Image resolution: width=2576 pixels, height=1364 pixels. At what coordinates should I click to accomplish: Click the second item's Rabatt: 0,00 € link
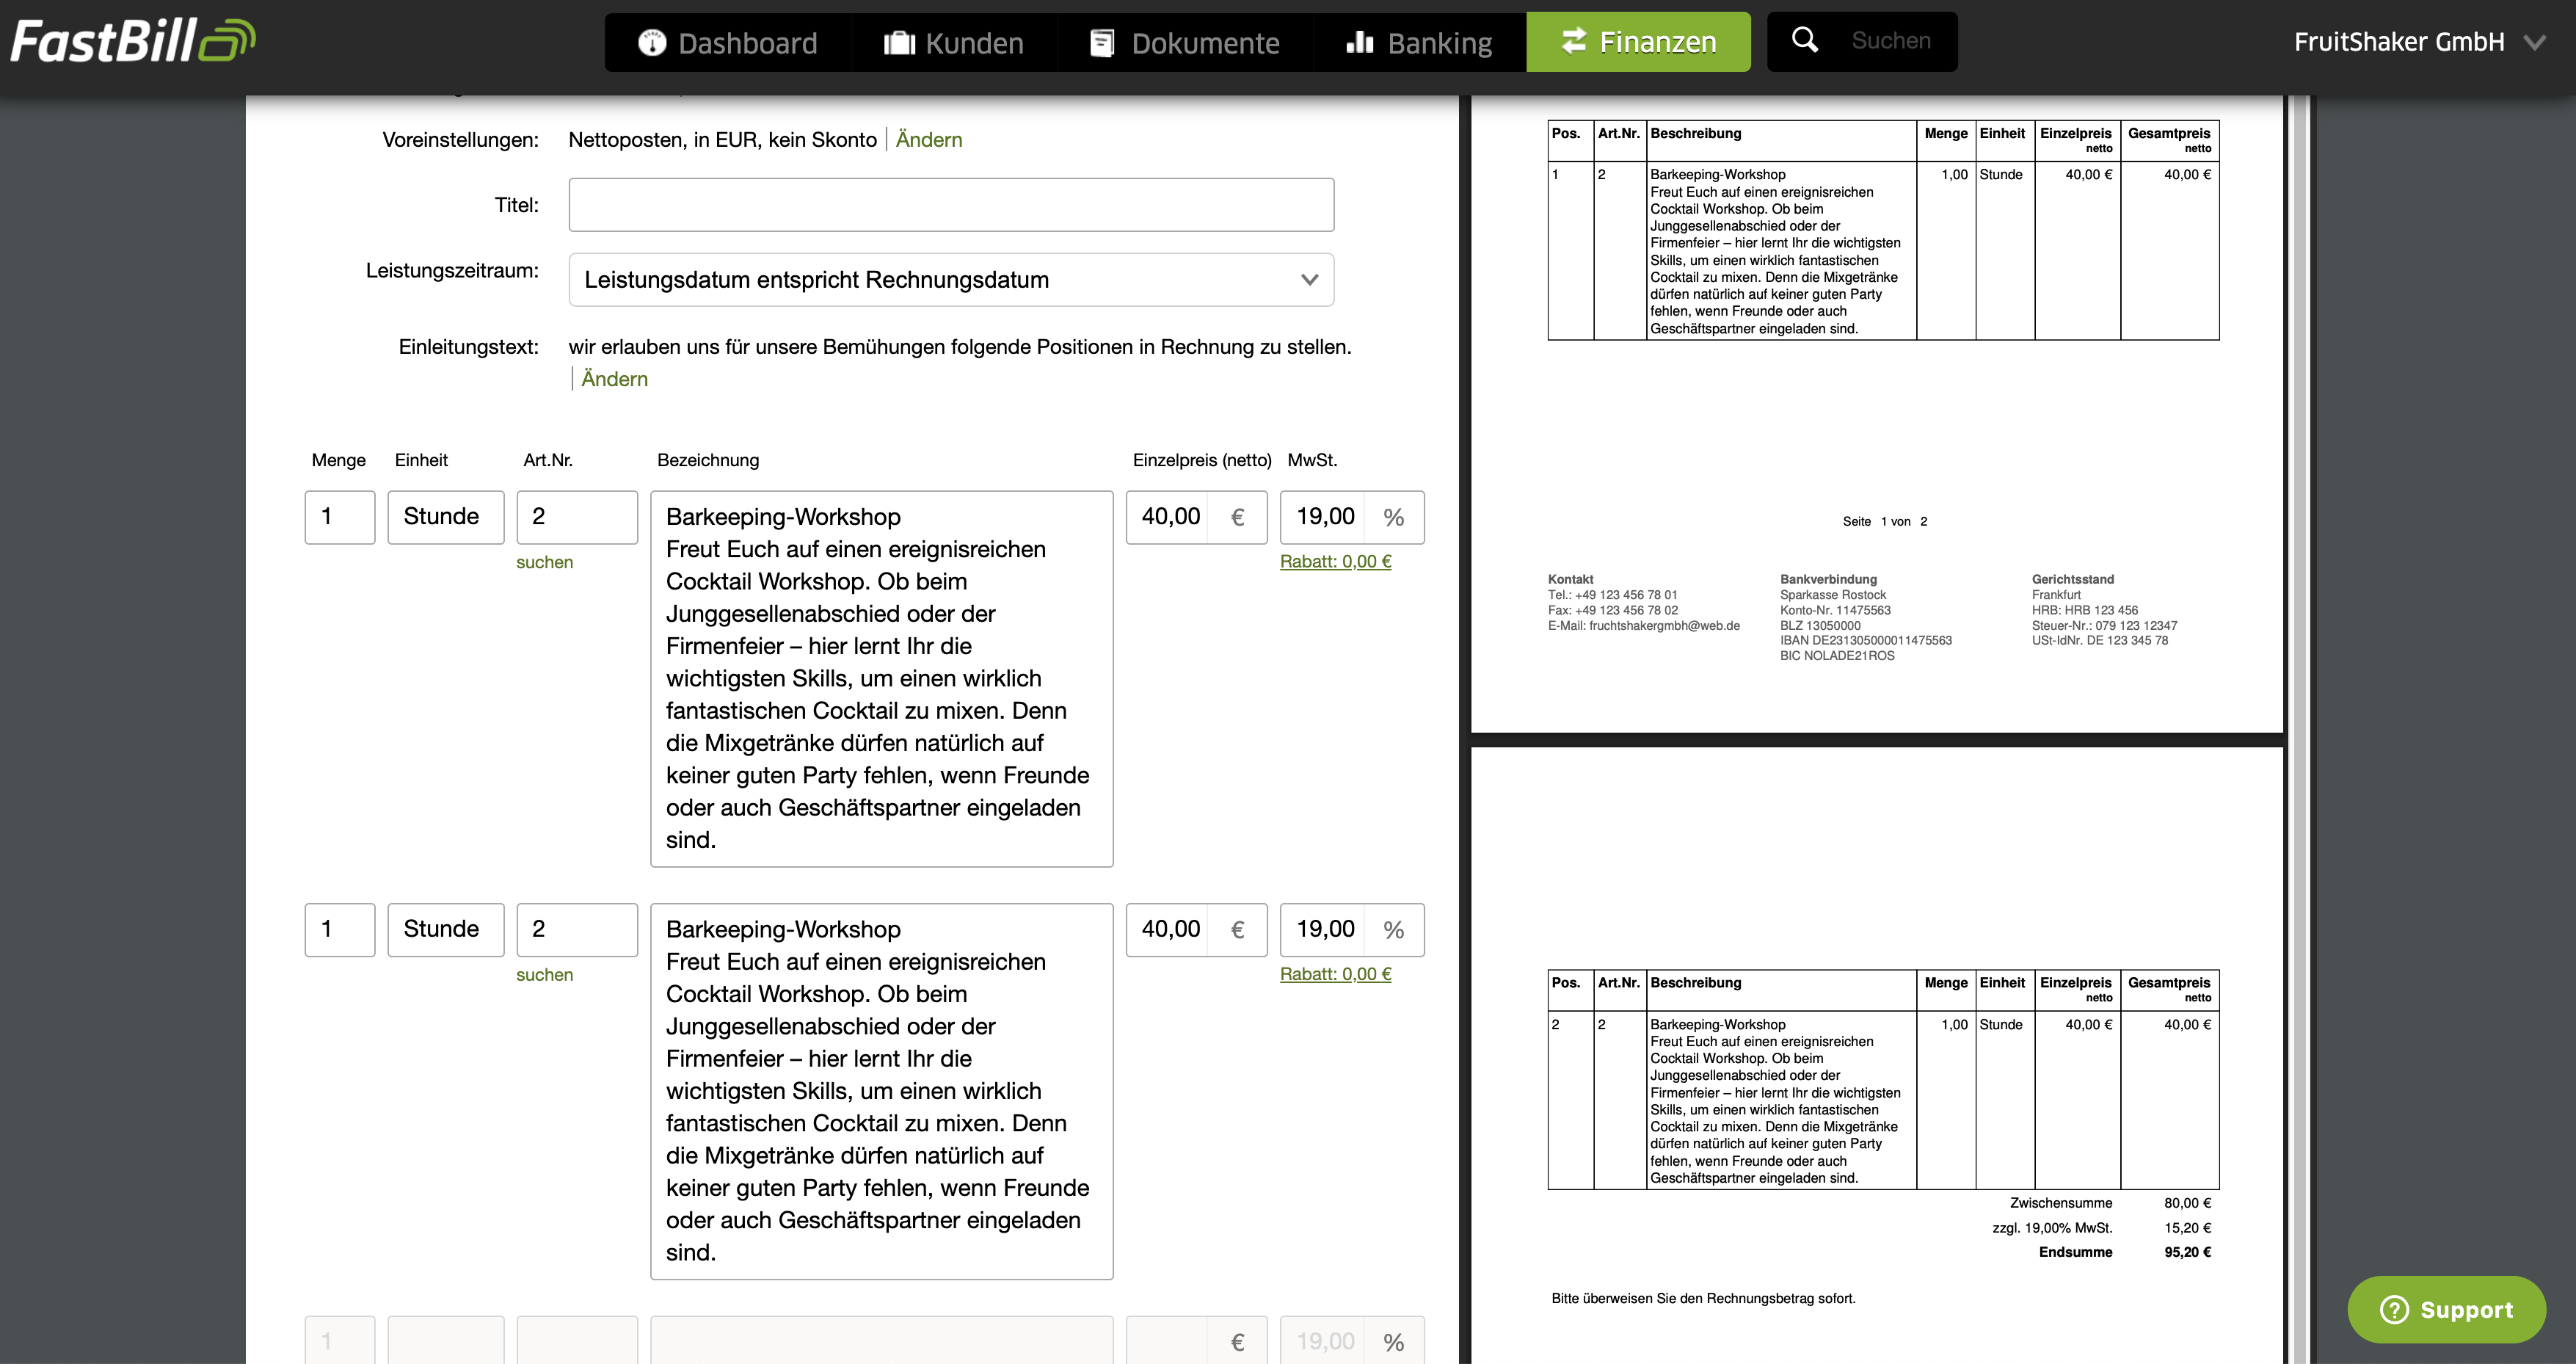(1335, 975)
